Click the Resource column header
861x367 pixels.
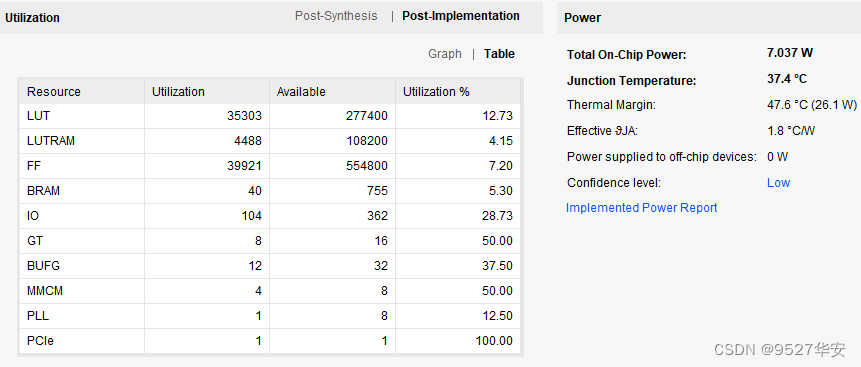click(82, 92)
